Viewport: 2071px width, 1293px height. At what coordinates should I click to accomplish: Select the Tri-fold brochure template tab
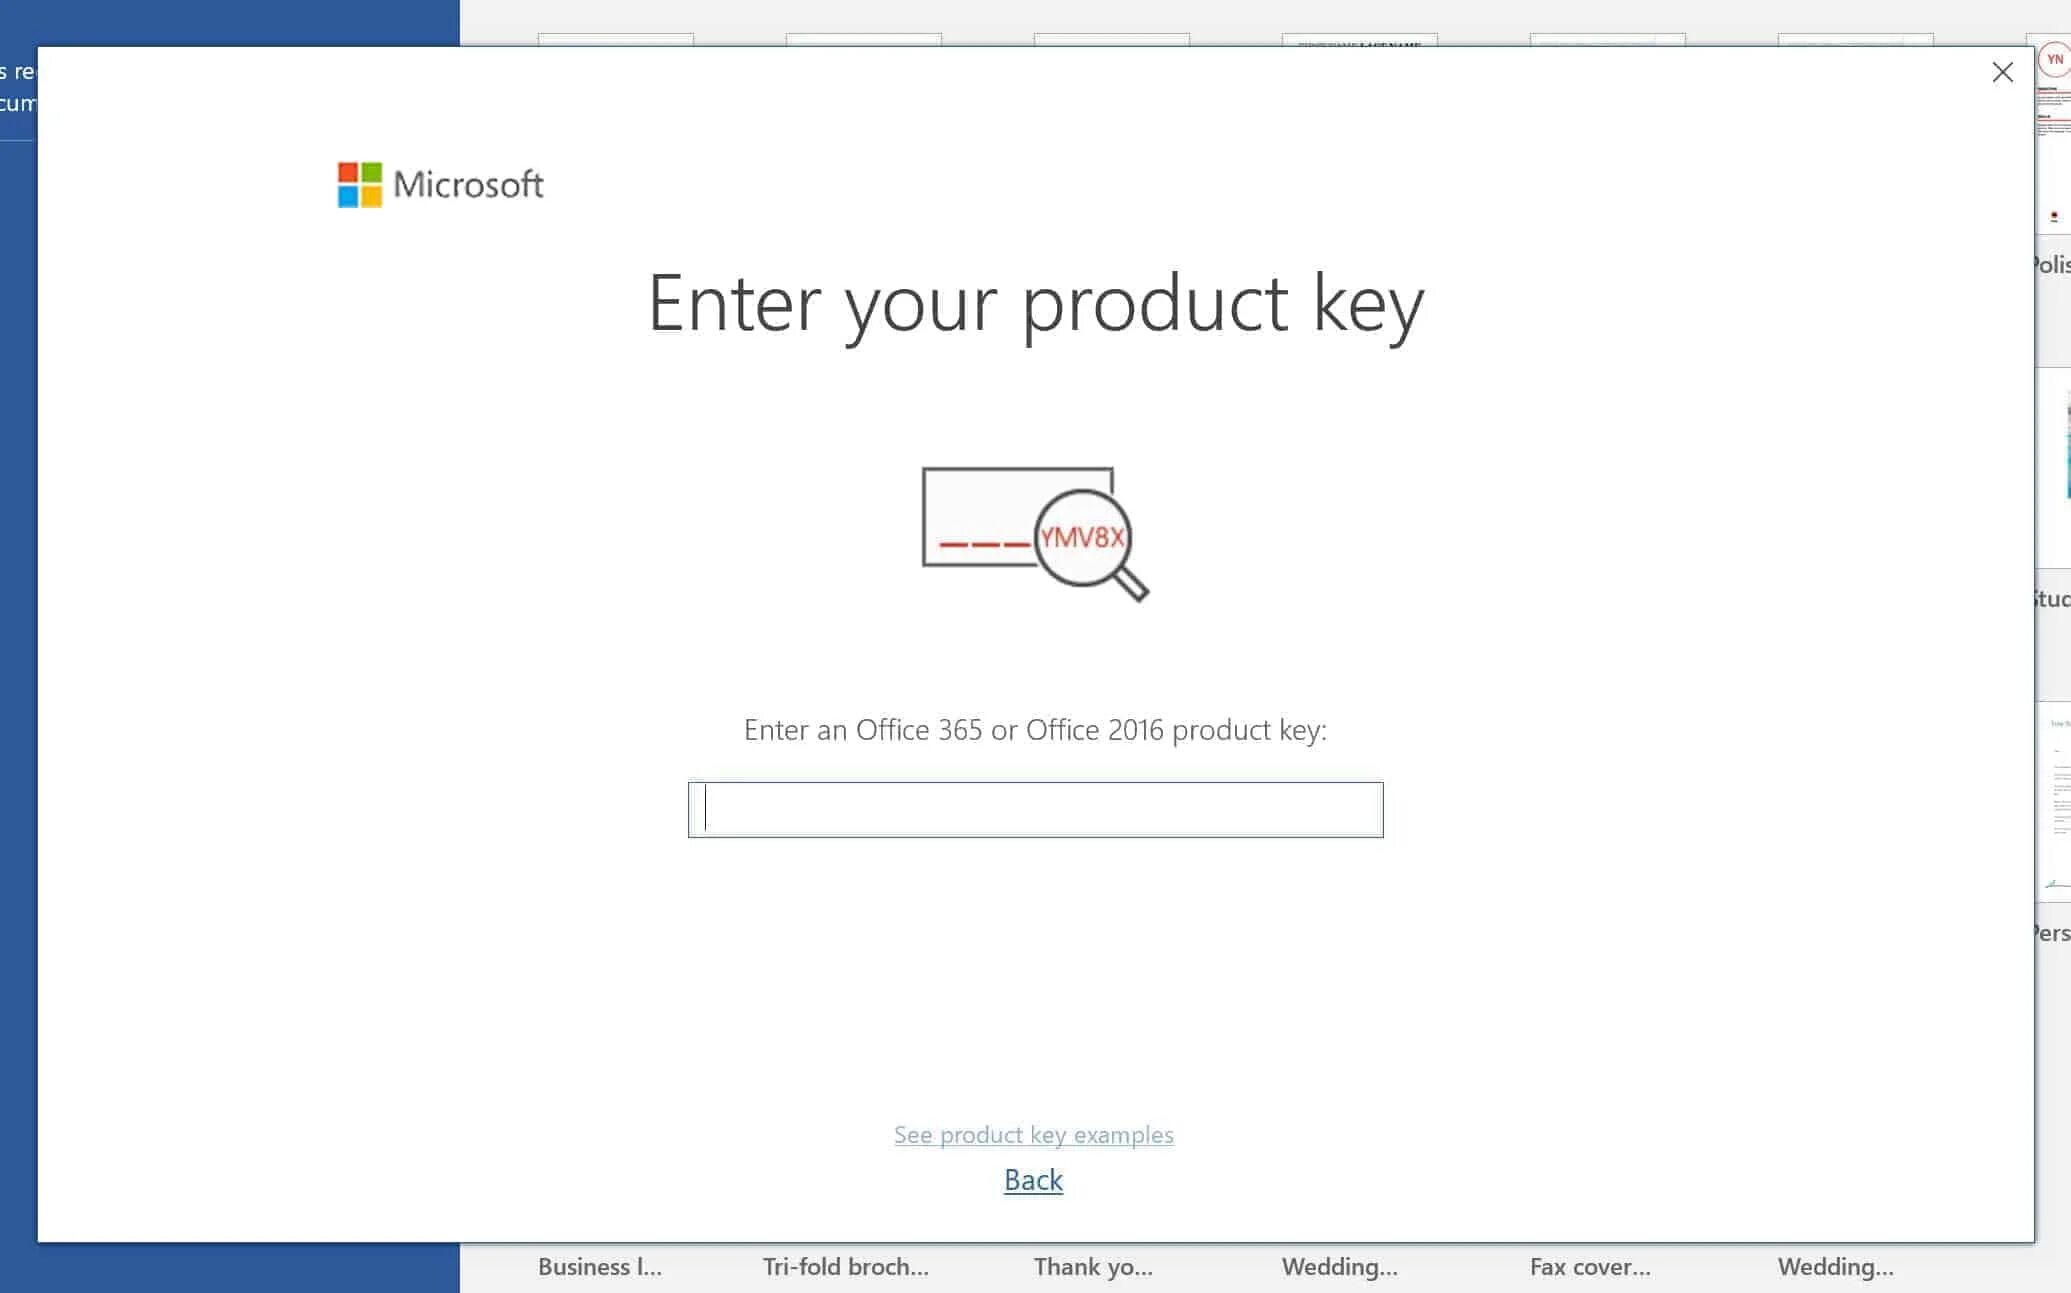click(x=846, y=1265)
